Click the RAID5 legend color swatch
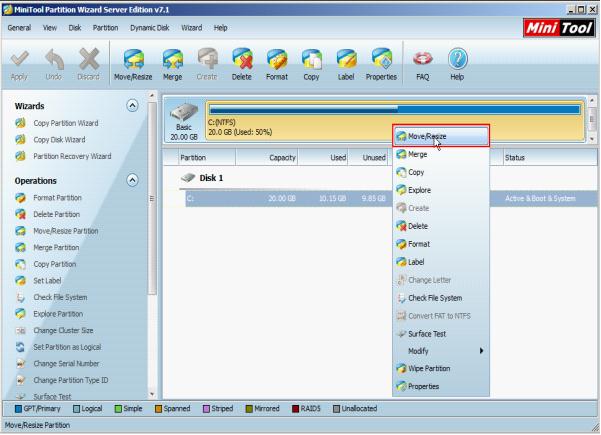Image resolution: width=601 pixels, height=435 pixels. point(296,409)
